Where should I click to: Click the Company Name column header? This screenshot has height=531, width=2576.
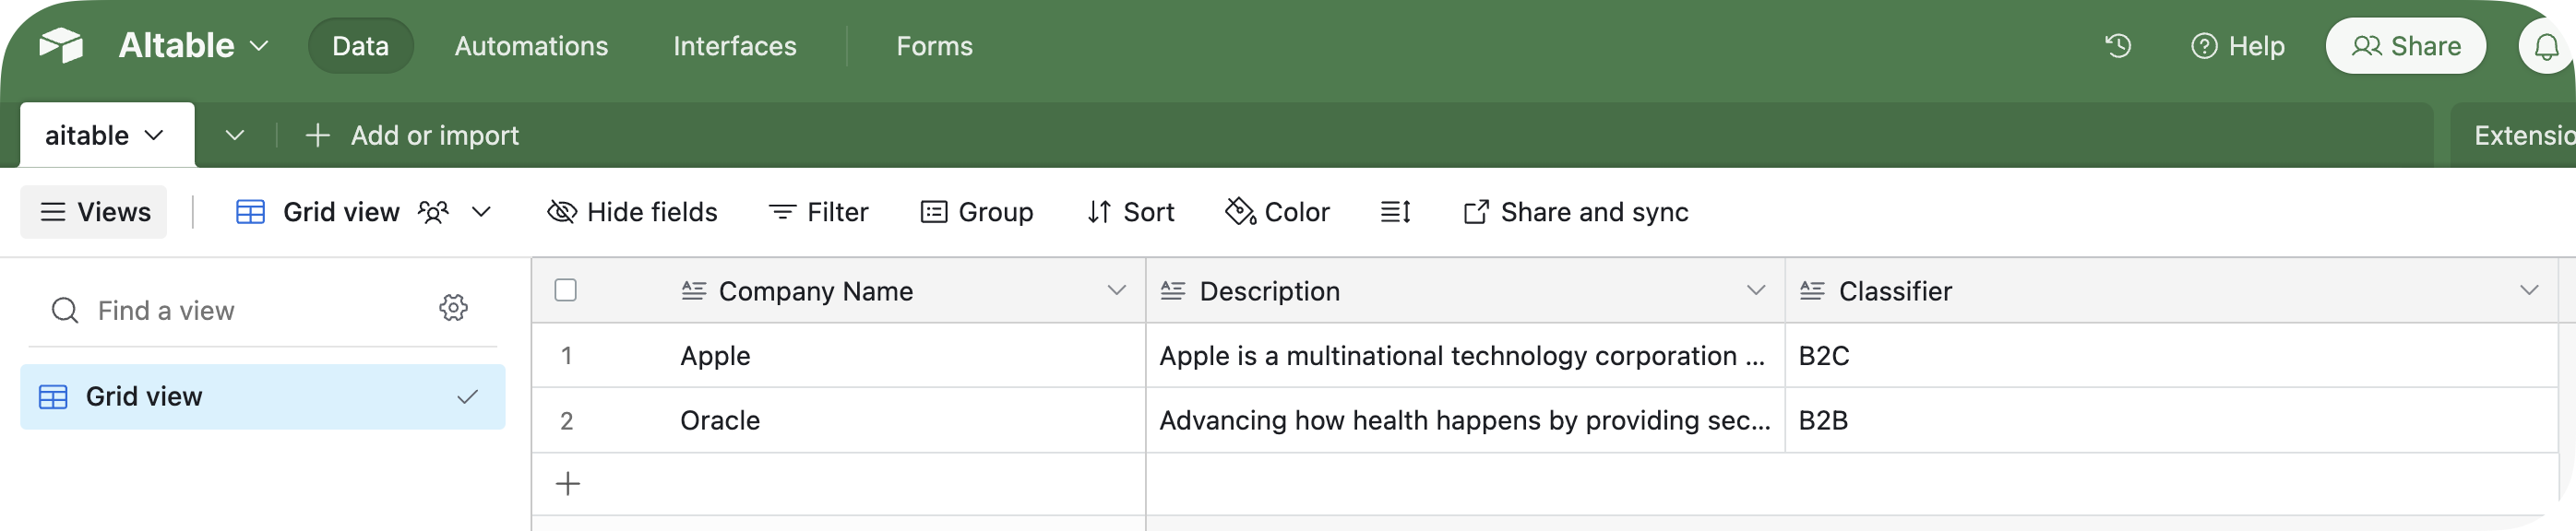click(x=838, y=291)
